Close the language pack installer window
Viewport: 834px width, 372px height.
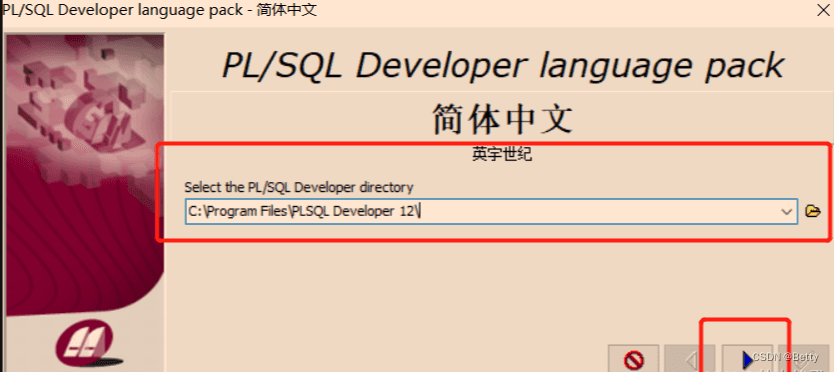pos(823,10)
